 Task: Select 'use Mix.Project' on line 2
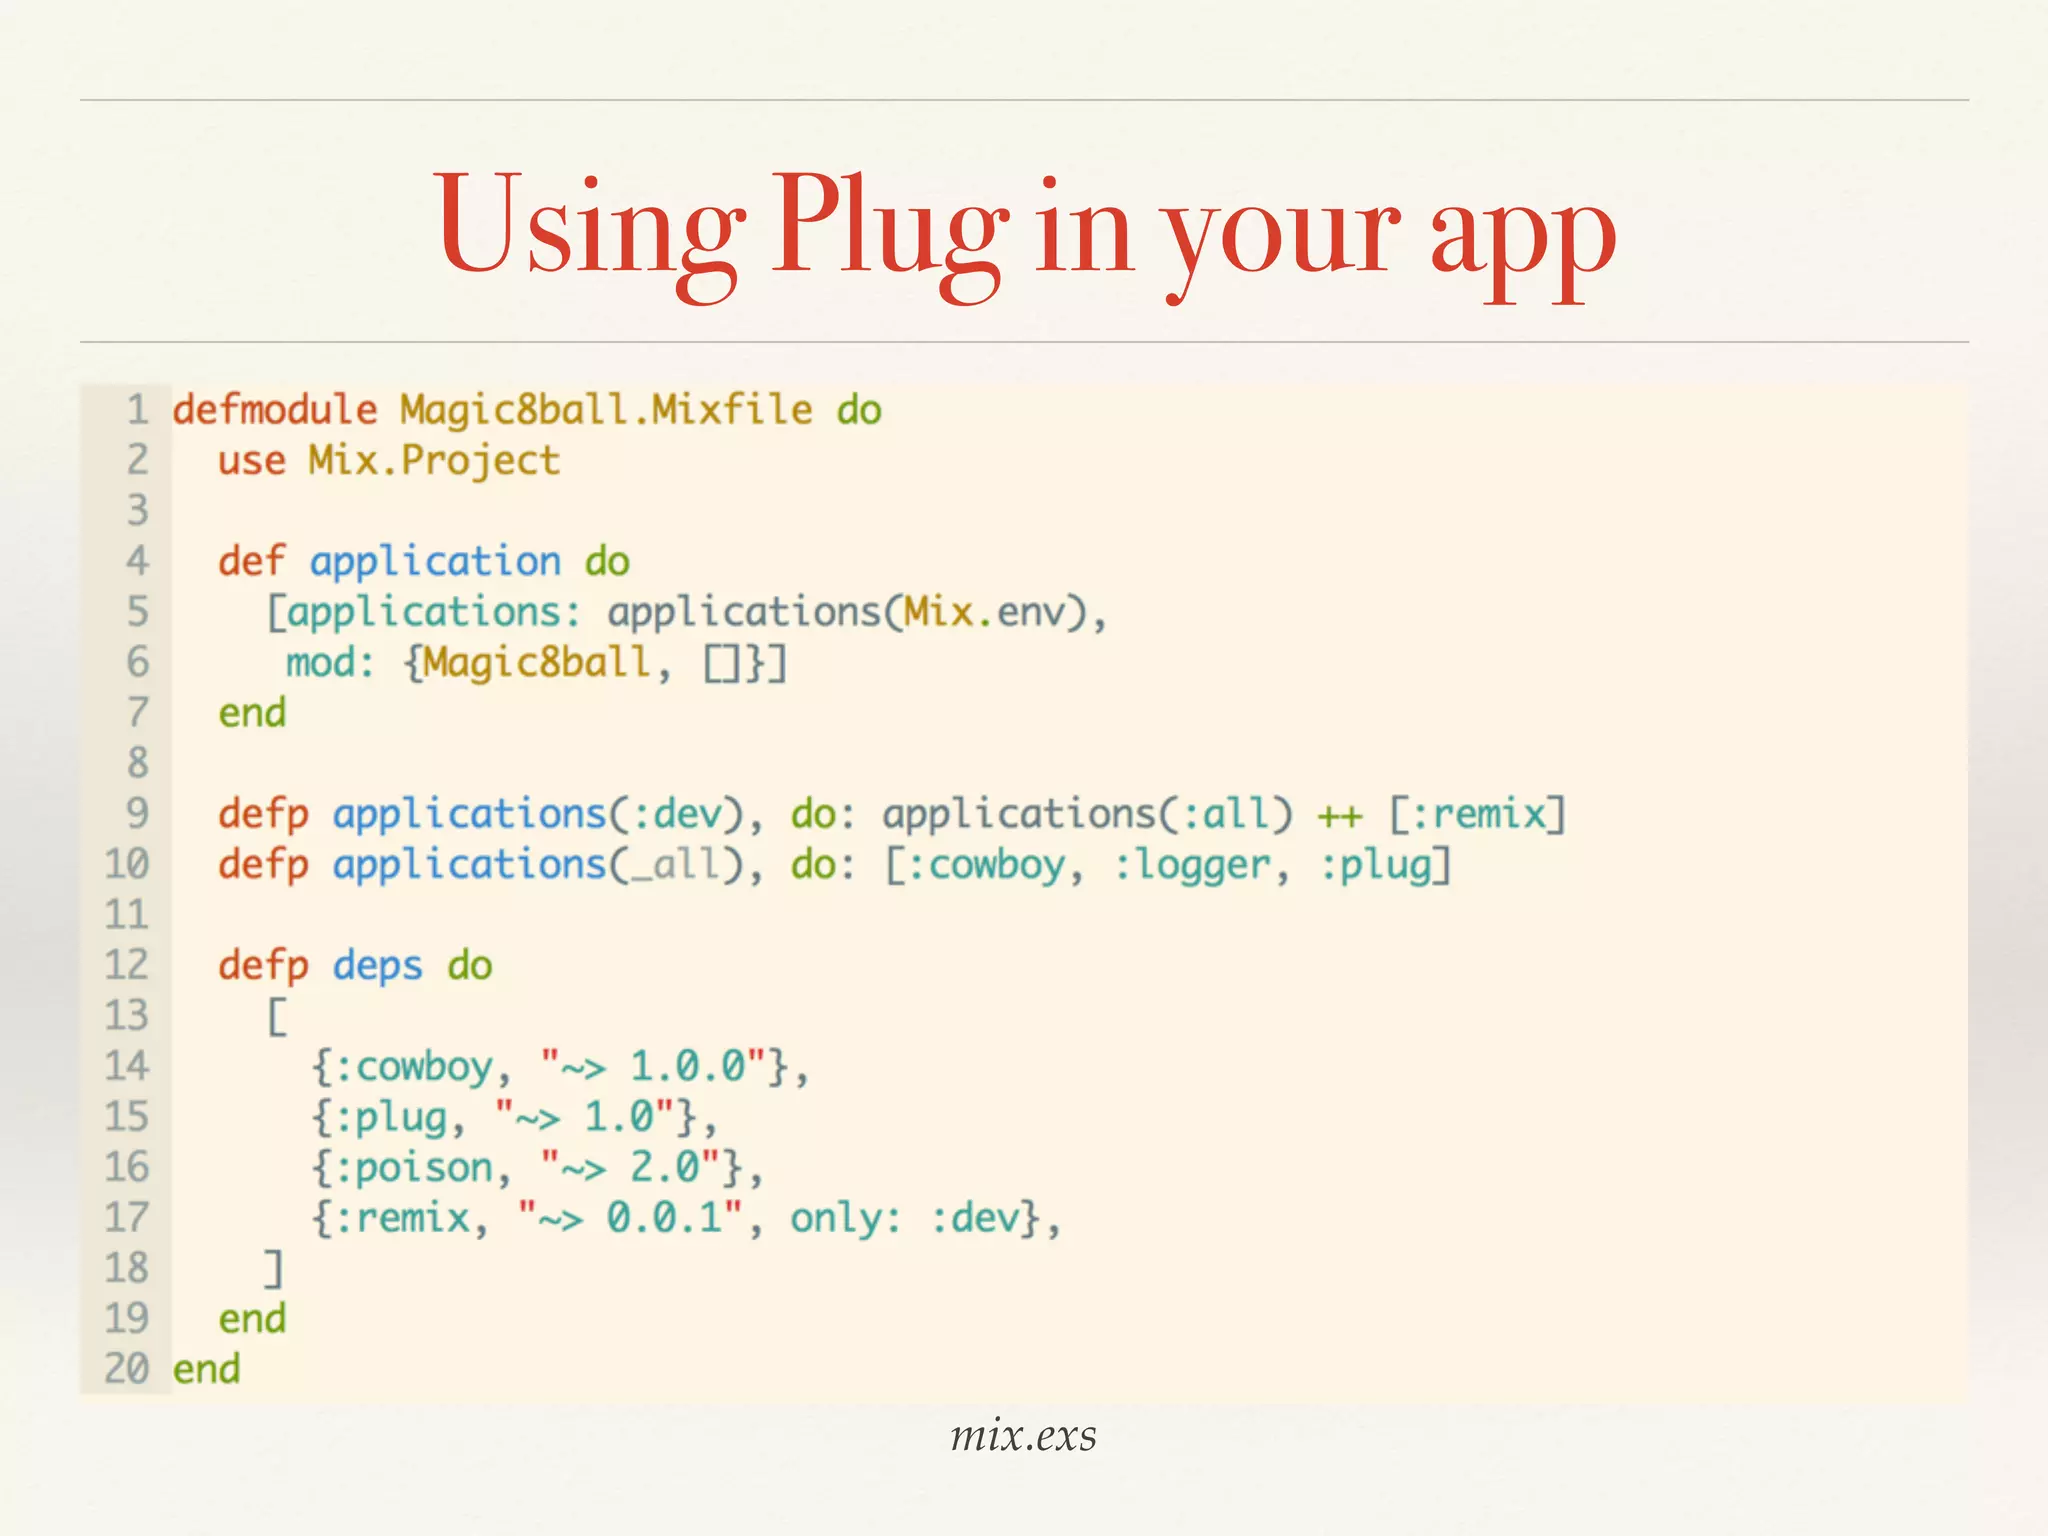coord(389,461)
